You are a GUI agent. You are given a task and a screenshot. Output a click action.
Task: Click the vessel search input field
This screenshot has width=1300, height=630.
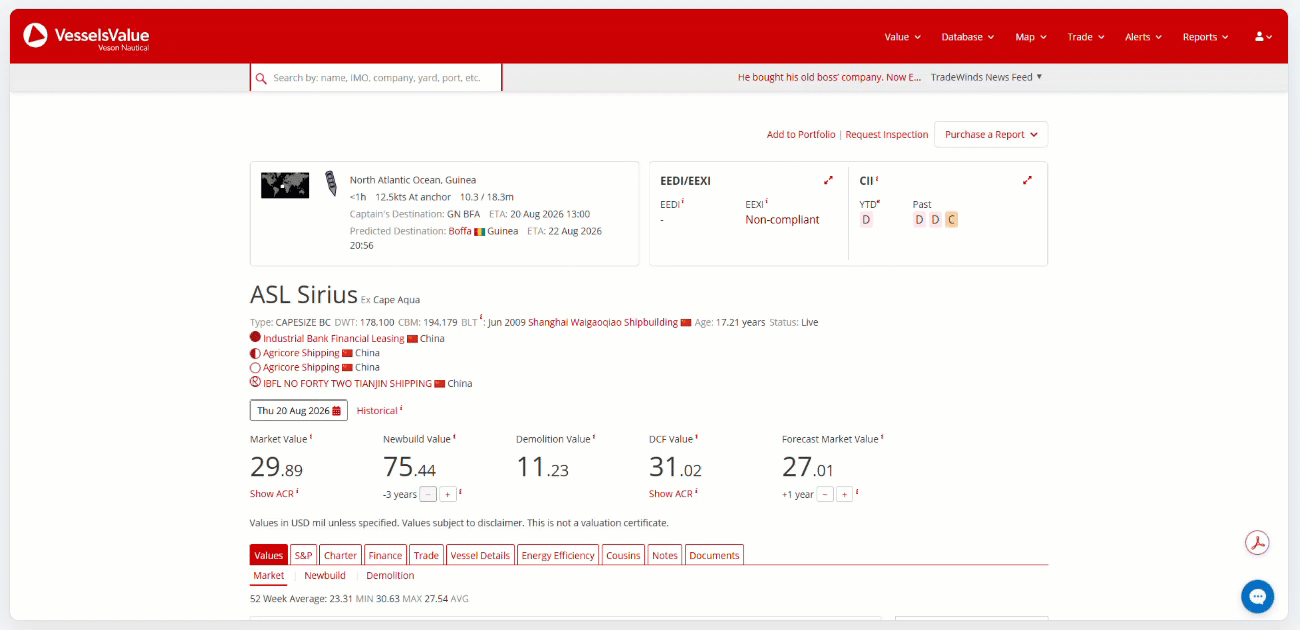(x=376, y=78)
